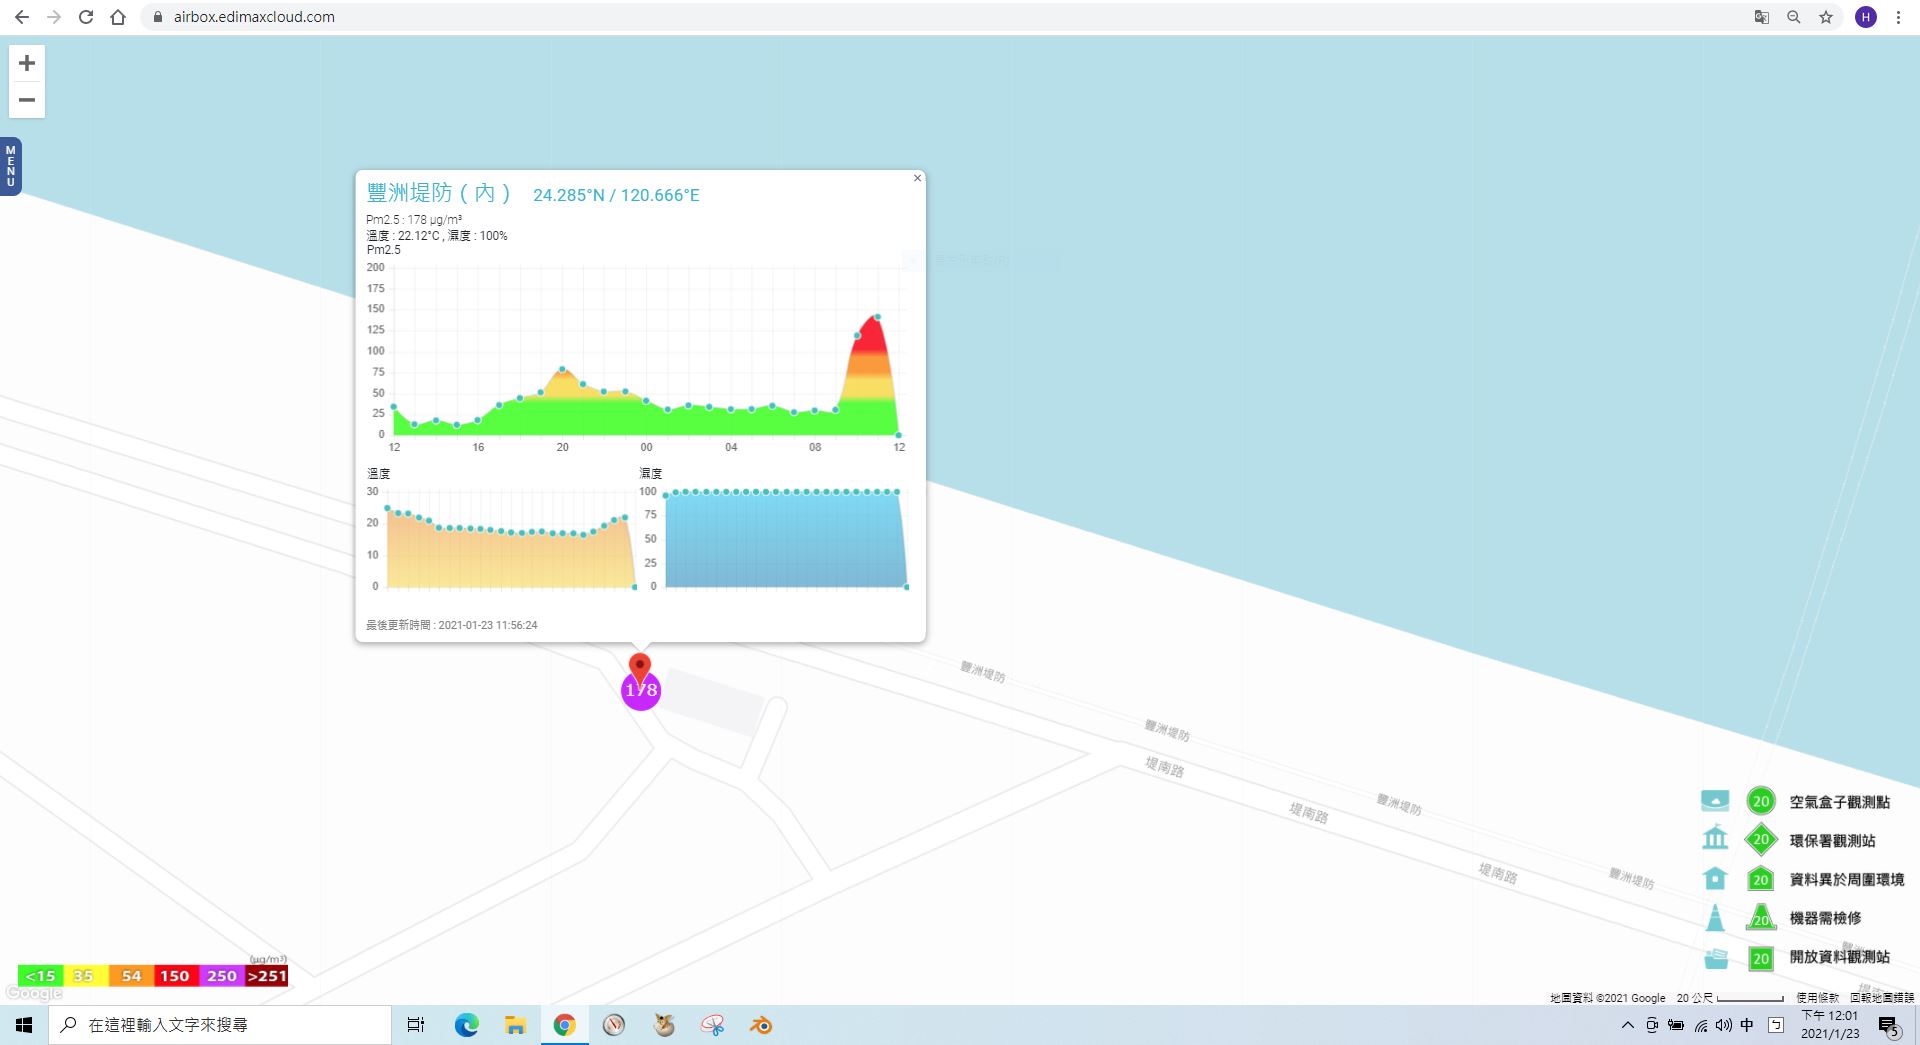
Task: Go forward in the browser
Action: [54, 17]
